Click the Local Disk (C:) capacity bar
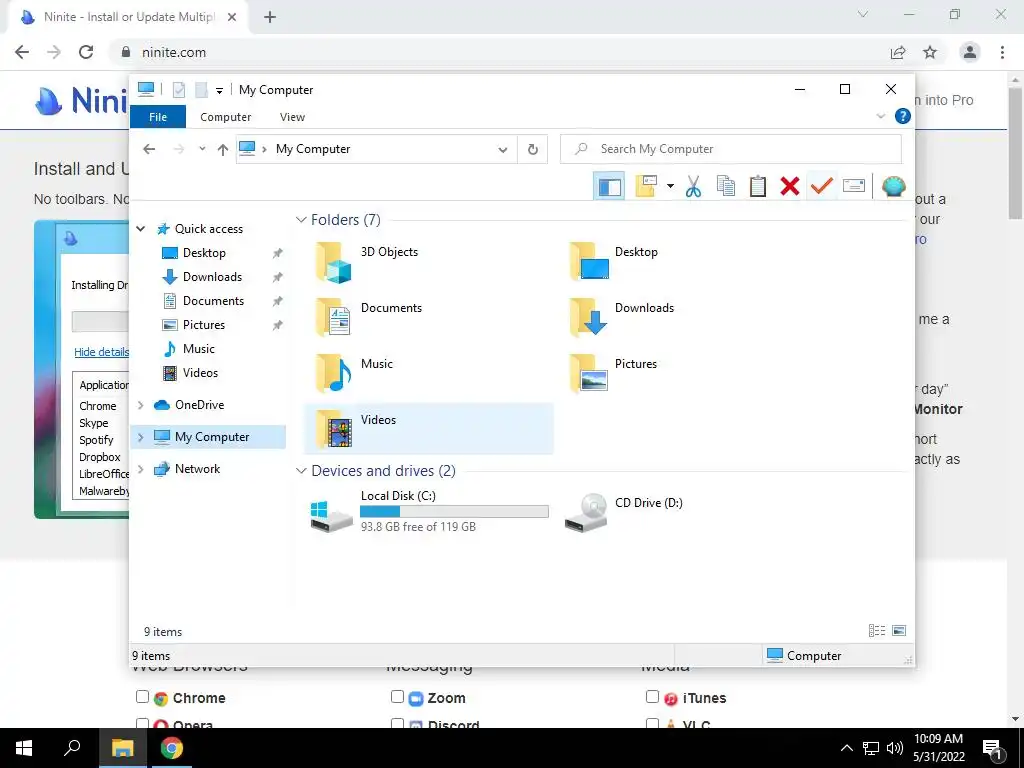 tap(455, 511)
